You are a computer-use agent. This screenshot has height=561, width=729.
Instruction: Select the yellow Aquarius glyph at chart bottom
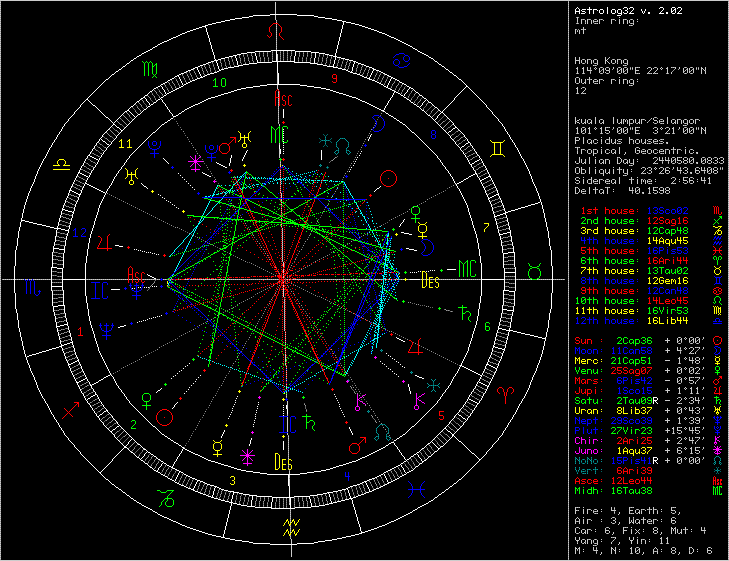click(291, 527)
